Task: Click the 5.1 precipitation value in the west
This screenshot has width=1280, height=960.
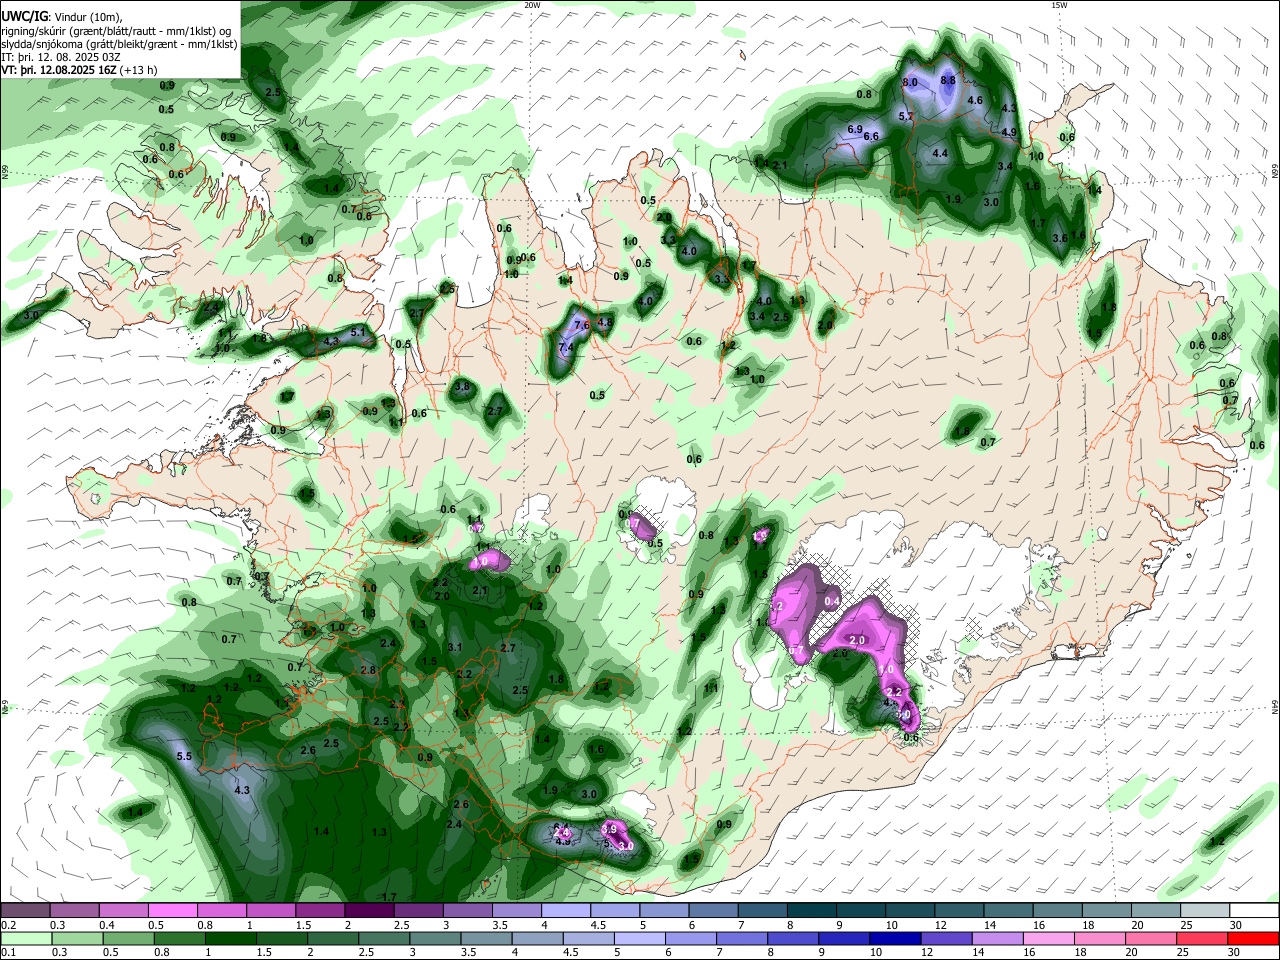Action: [x=359, y=331]
